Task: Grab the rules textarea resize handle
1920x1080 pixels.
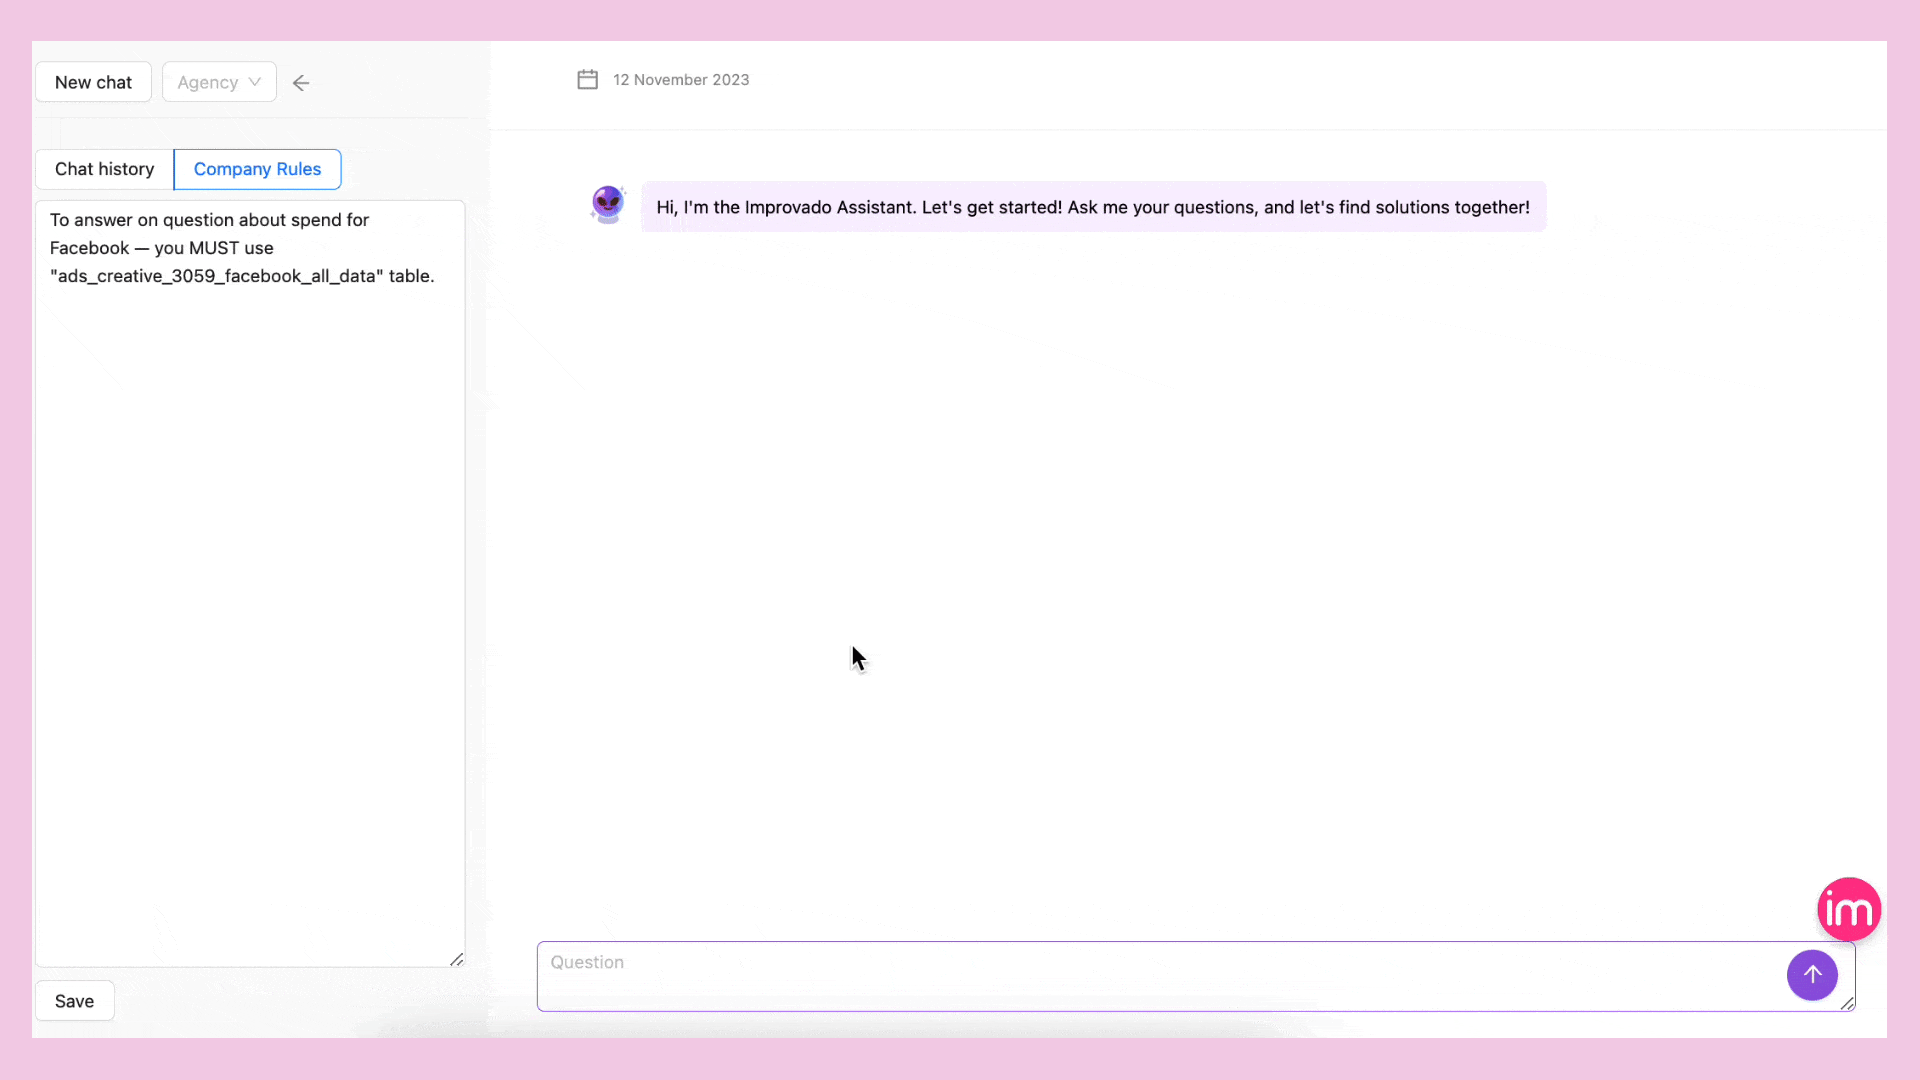Action: pyautogui.click(x=457, y=959)
